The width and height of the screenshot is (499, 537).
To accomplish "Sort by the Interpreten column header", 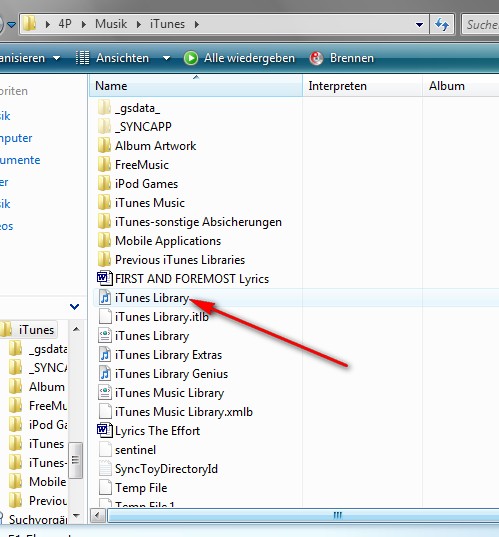I will click(362, 86).
